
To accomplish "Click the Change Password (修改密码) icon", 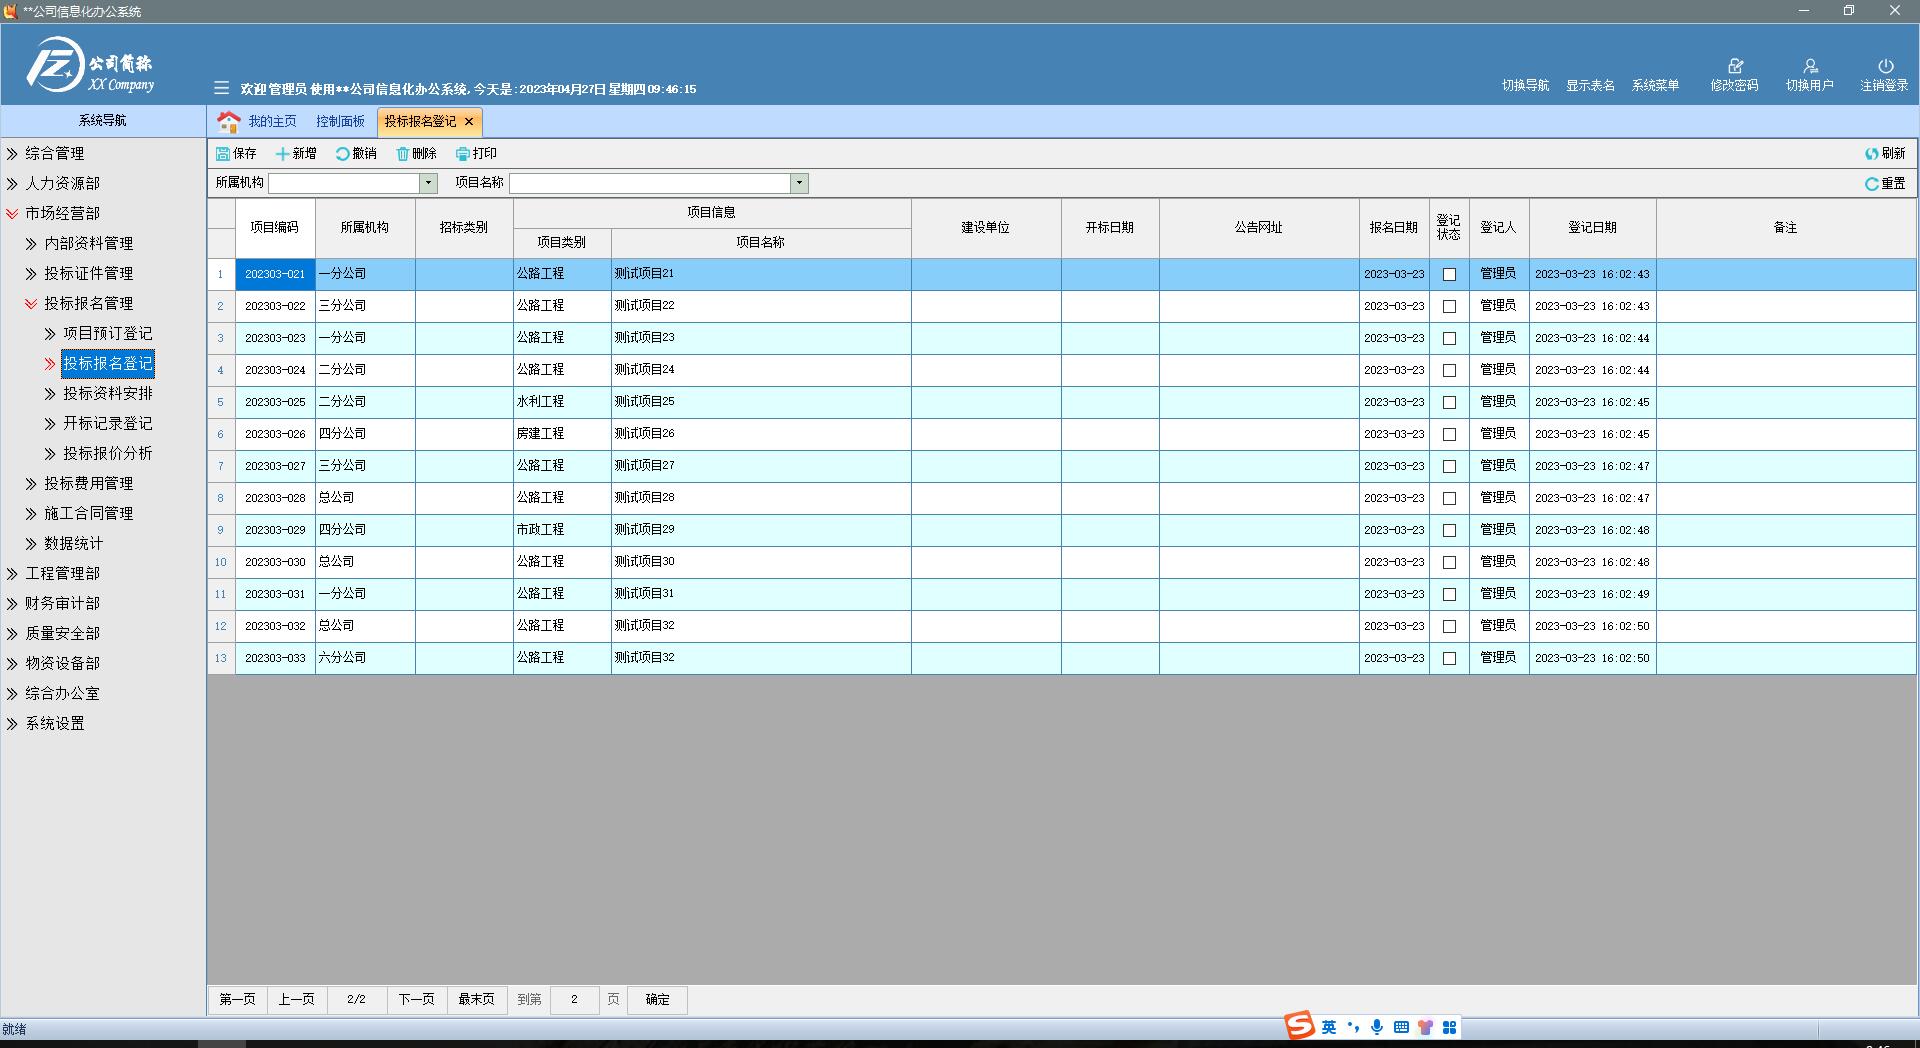I will point(1735,67).
